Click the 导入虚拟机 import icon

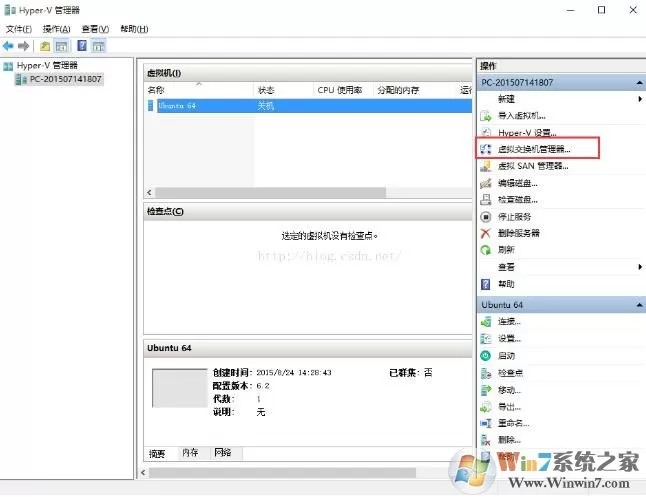pos(486,116)
